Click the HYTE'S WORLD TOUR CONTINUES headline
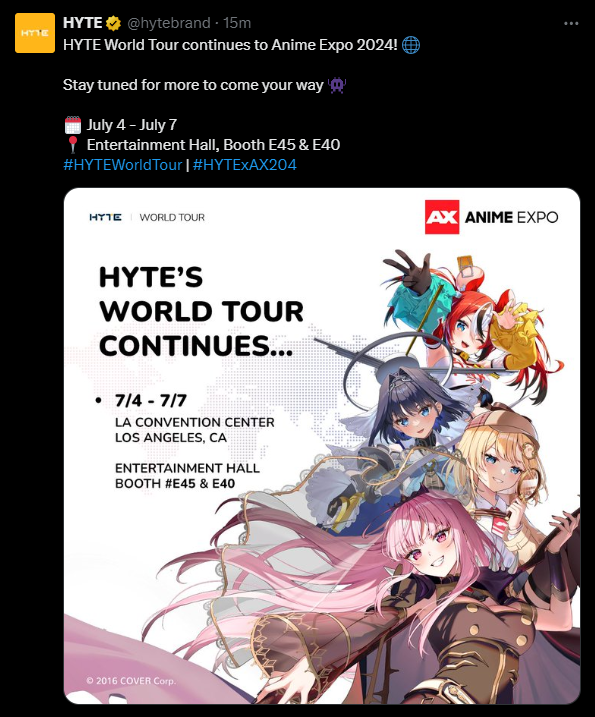Viewport: 595px width, 717px height. (201, 312)
